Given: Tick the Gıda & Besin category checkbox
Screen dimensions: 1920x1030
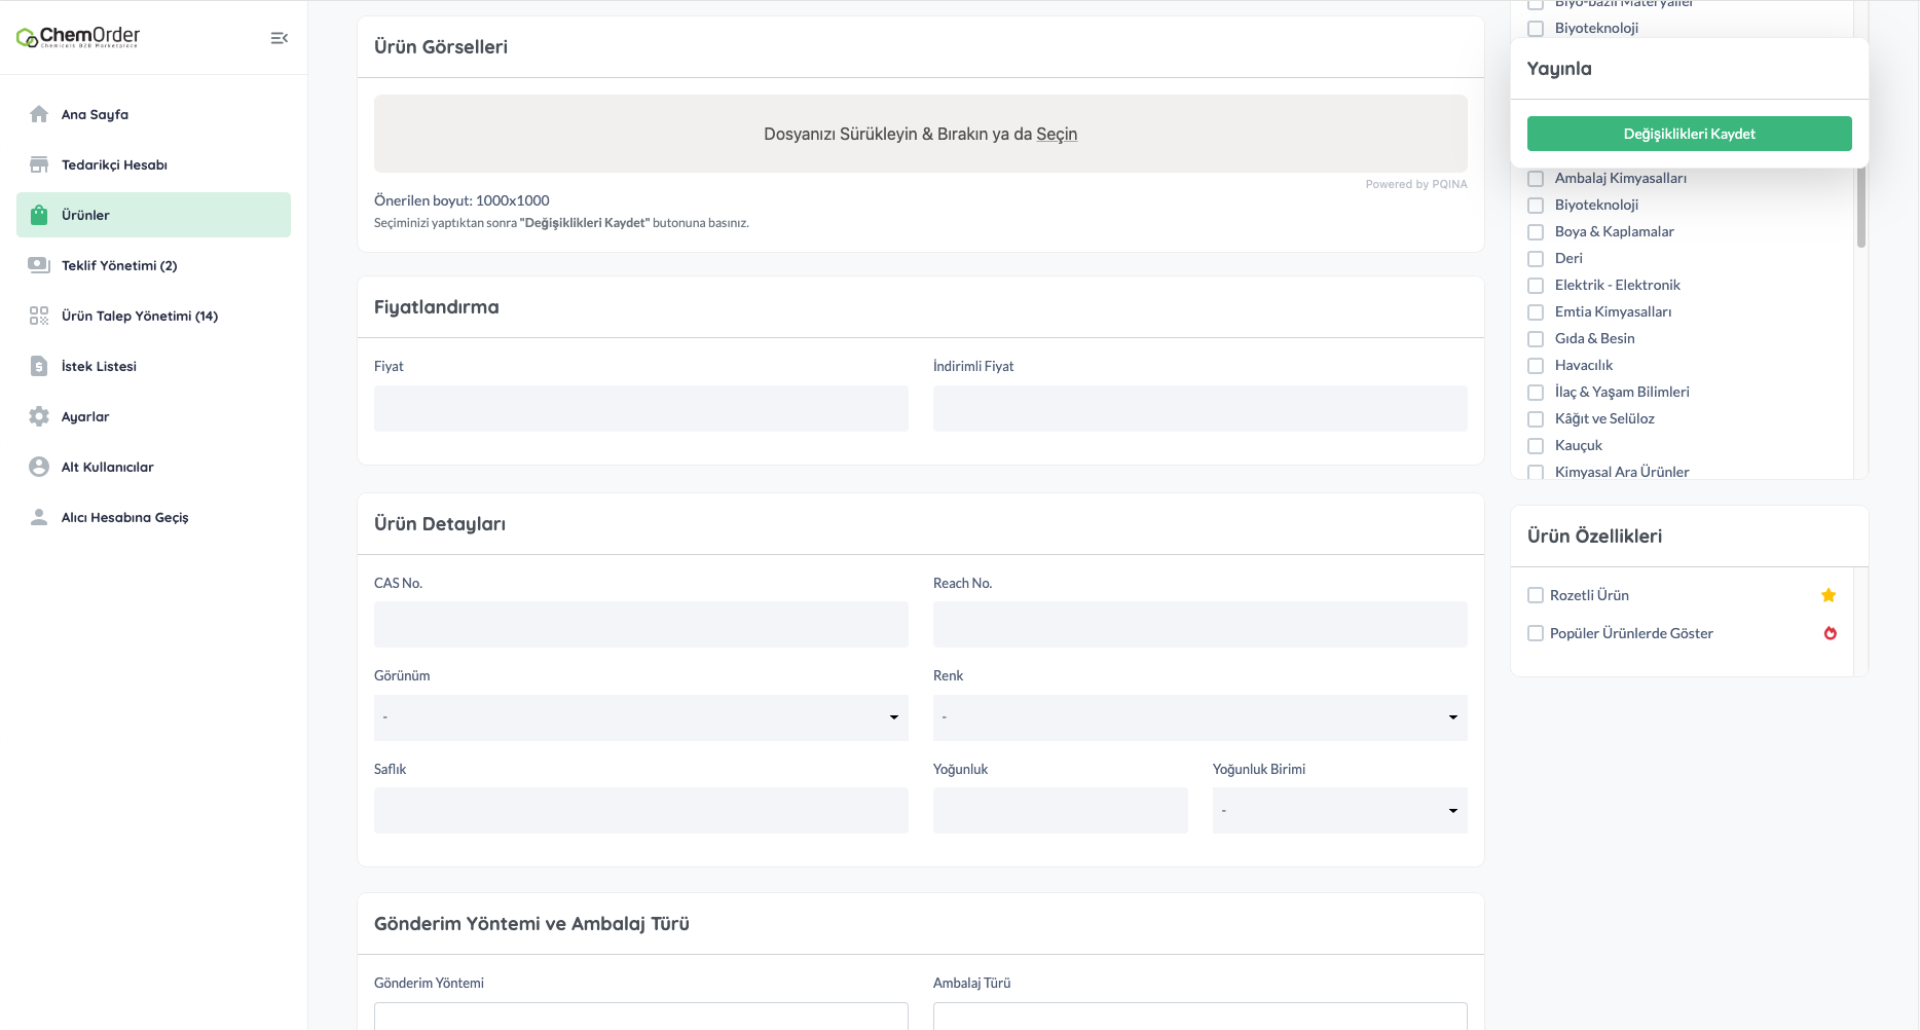Looking at the screenshot, I should point(1535,339).
